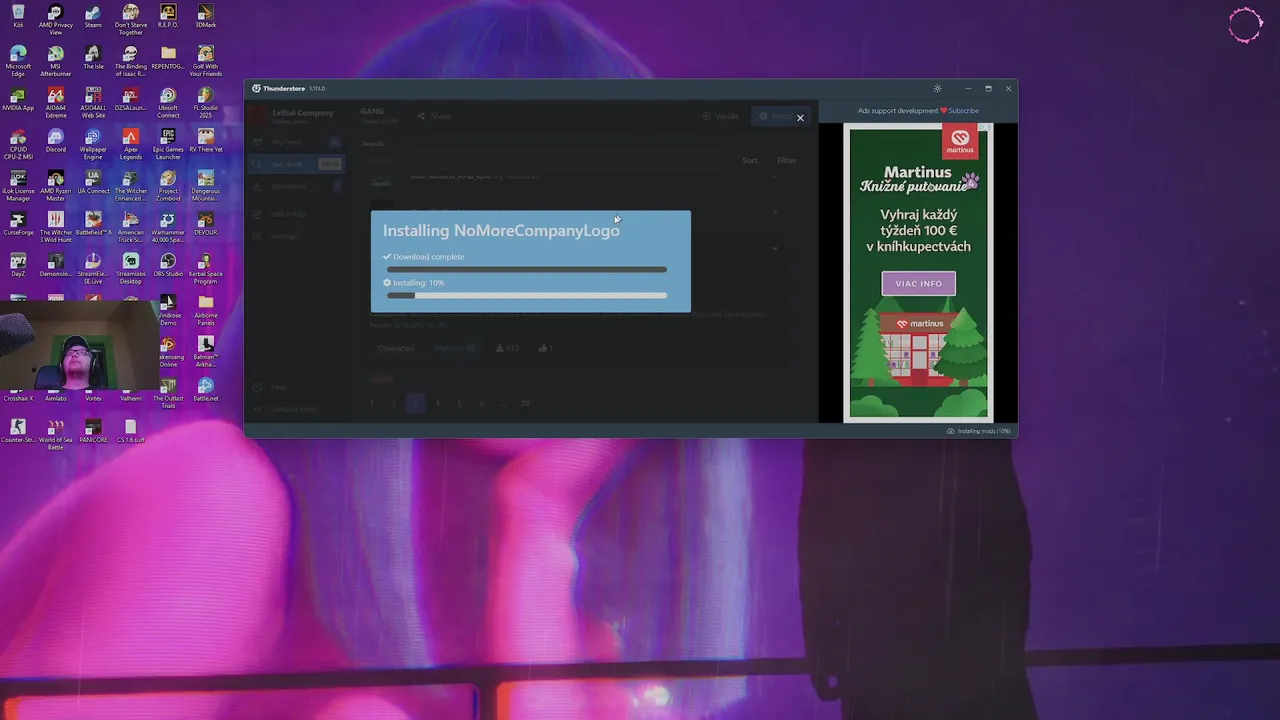Launch Steam from the desktop
Screen dimensions: 1280x720
click(x=93, y=16)
